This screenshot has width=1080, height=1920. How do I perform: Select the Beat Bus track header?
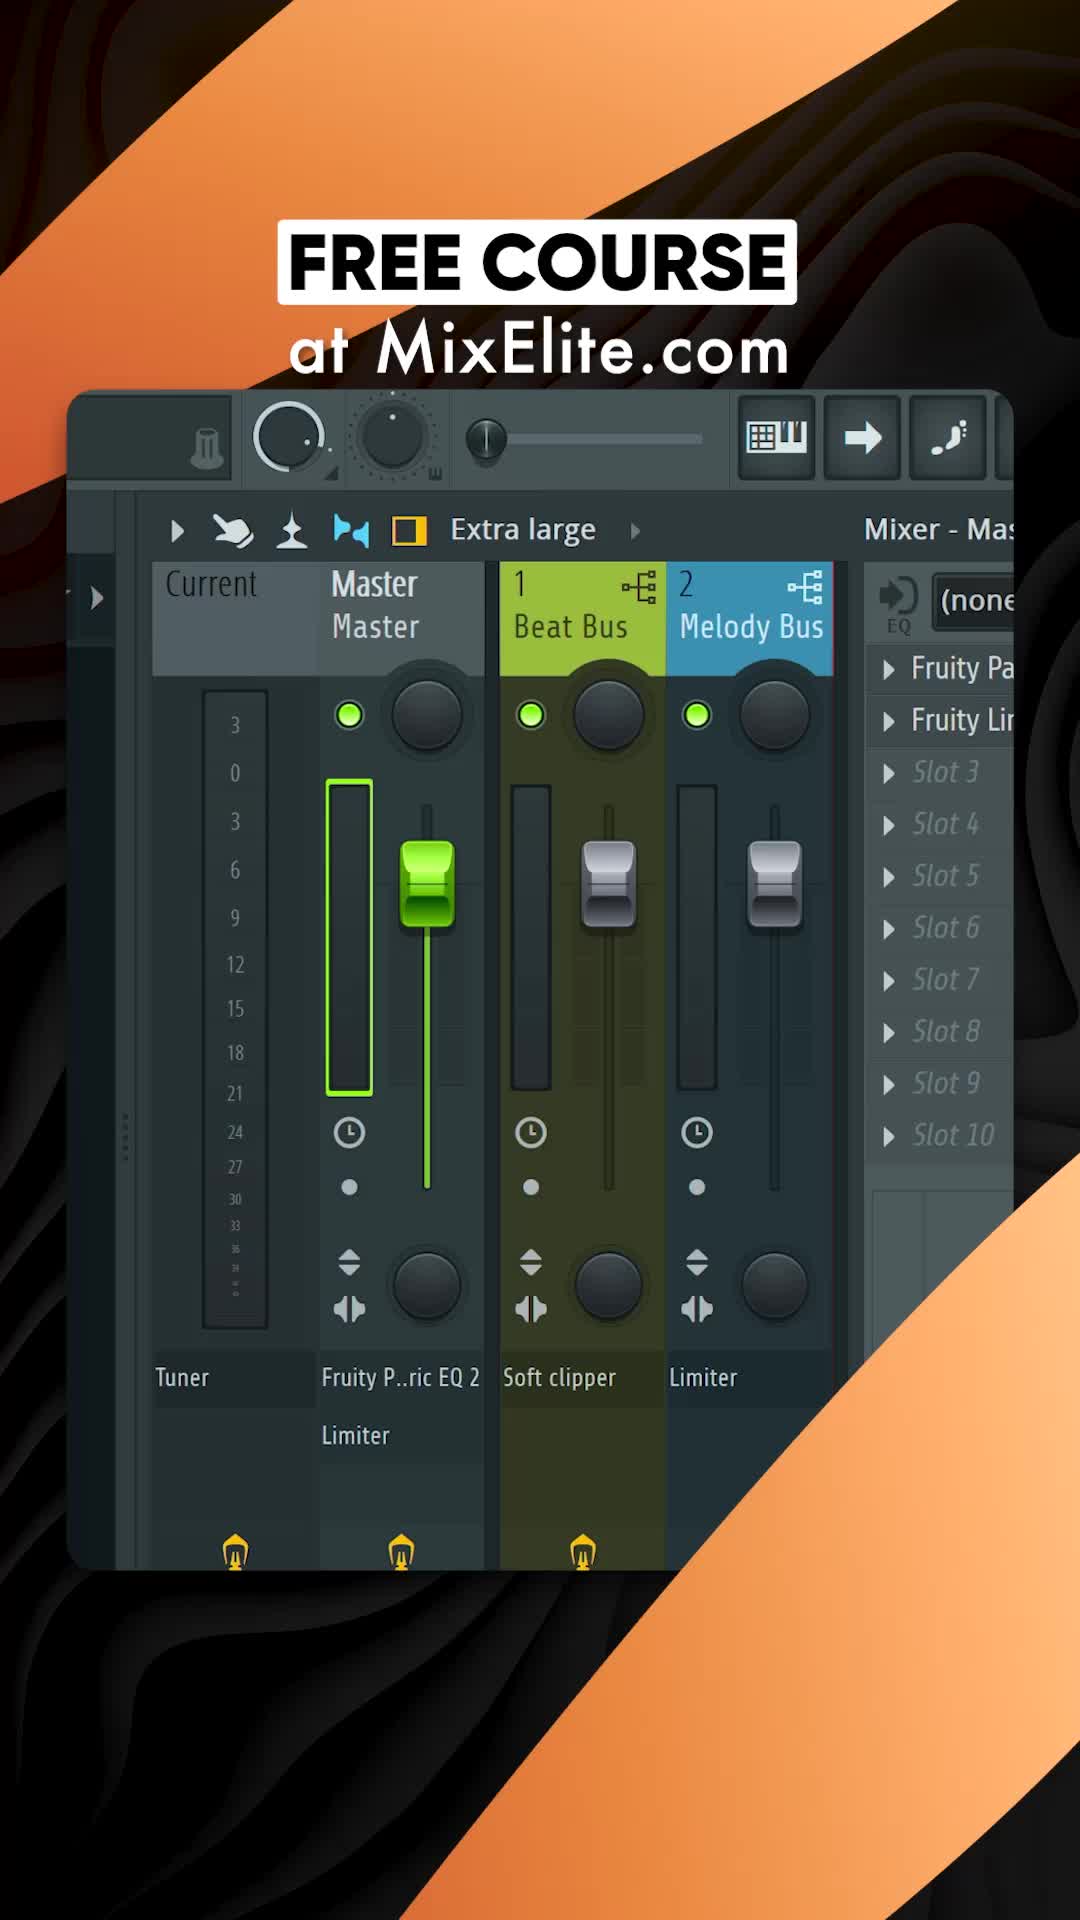tap(582, 618)
